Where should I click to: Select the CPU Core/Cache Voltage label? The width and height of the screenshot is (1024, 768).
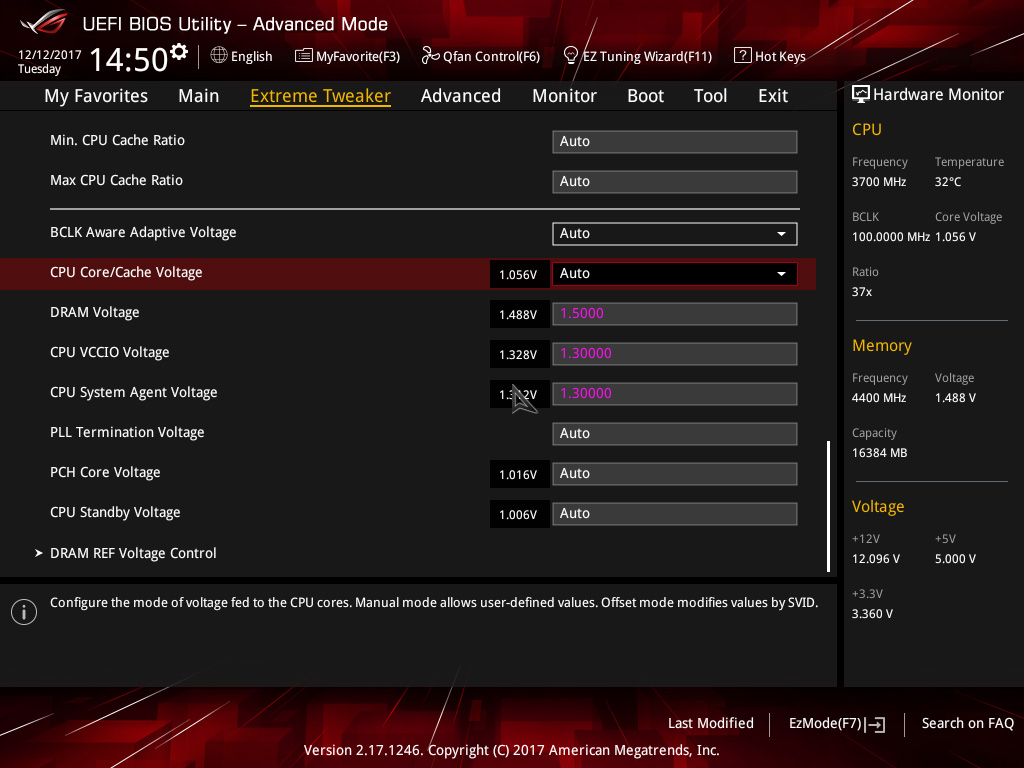(x=126, y=272)
